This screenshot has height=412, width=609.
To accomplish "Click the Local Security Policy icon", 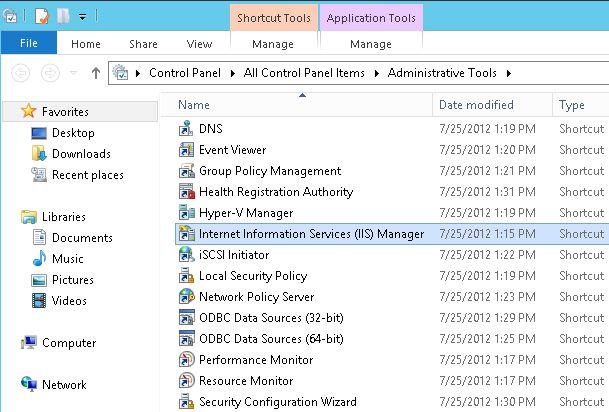I will (x=186, y=275).
